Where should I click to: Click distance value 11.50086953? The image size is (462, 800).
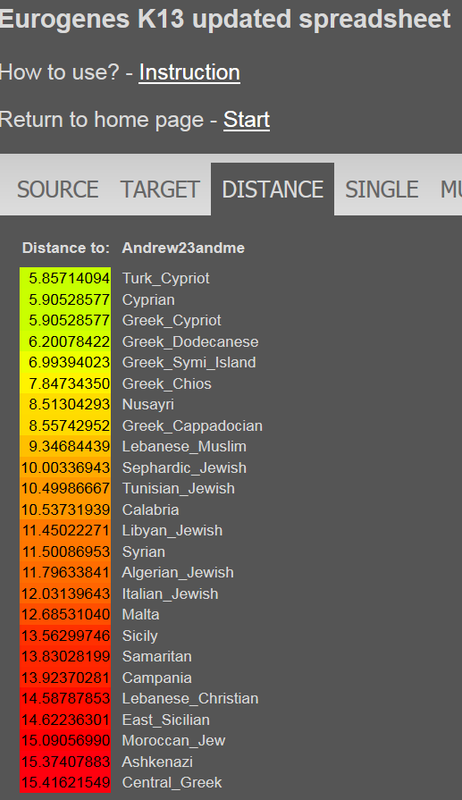coord(65,552)
